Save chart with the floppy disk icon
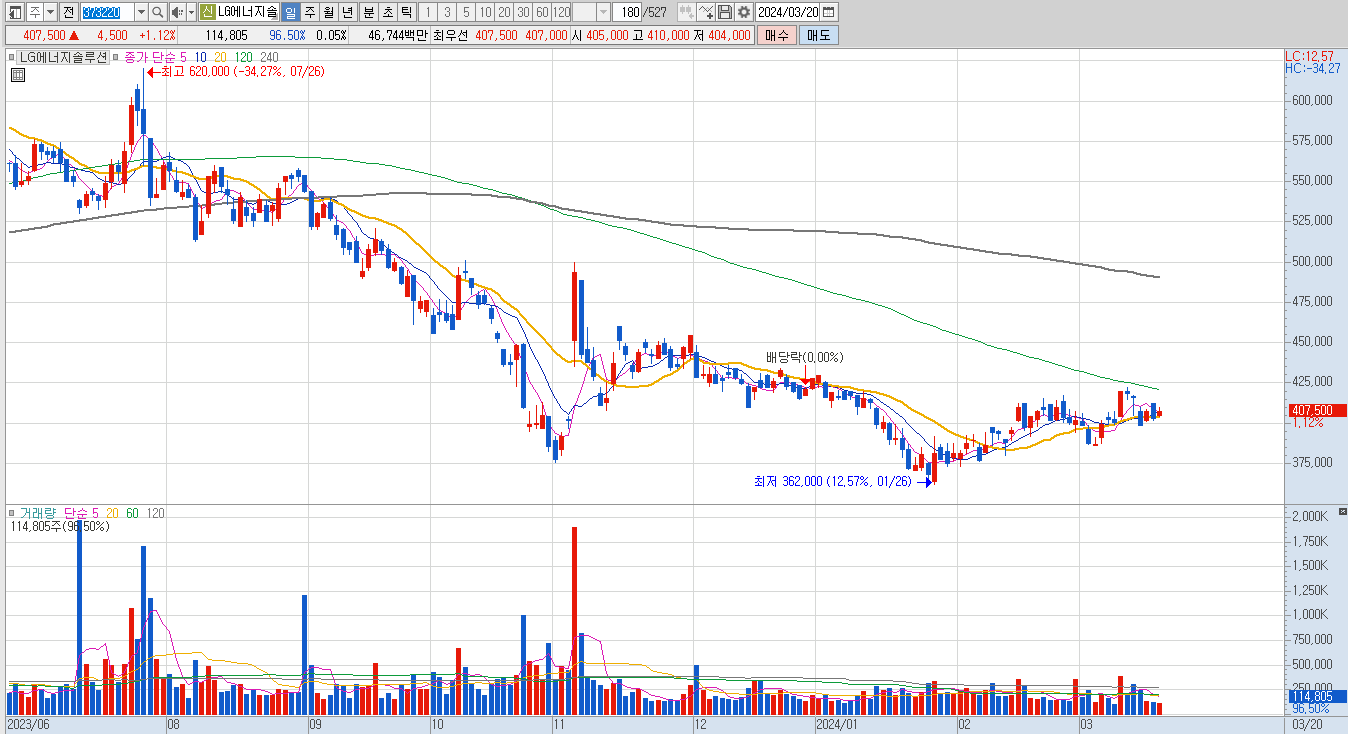This screenshot has height=734, width=1348. (x=725, y=12)
